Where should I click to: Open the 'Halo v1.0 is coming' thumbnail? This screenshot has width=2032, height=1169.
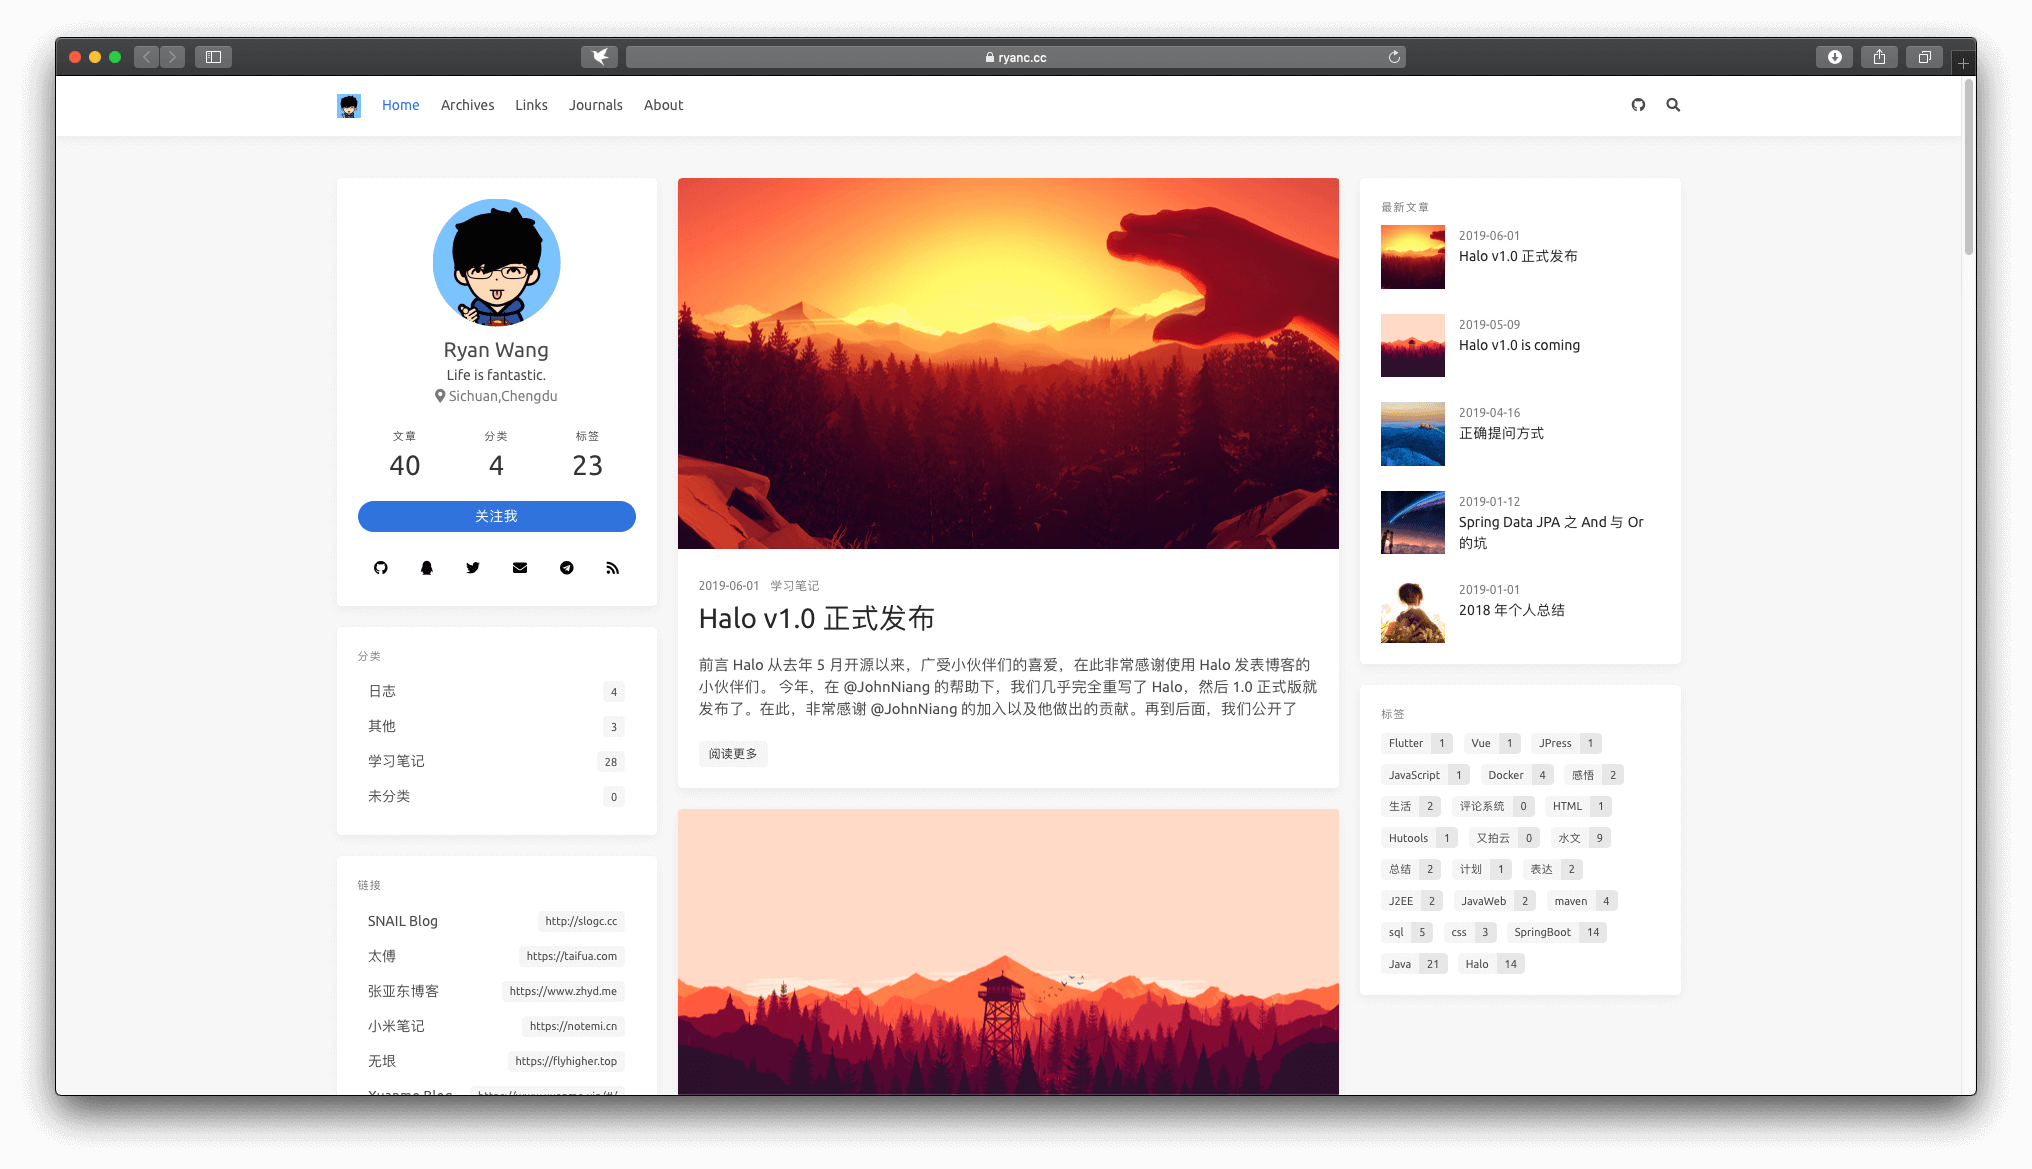click(x=1412, y=345)
